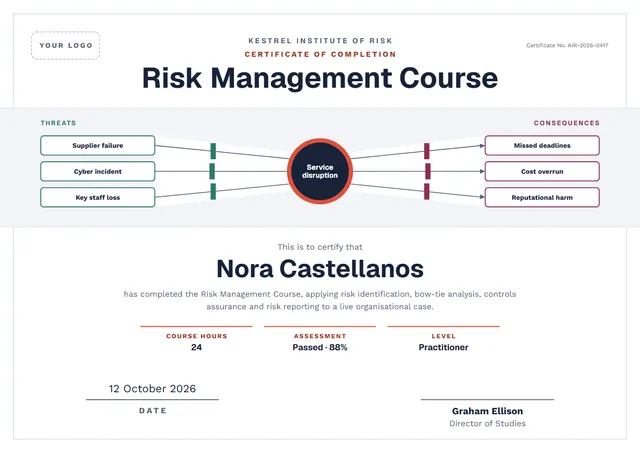This screenshot has width=640, height=453.
Task: Click the maroon barrier before Missed deadlines
Action: (x=427, y=151)
